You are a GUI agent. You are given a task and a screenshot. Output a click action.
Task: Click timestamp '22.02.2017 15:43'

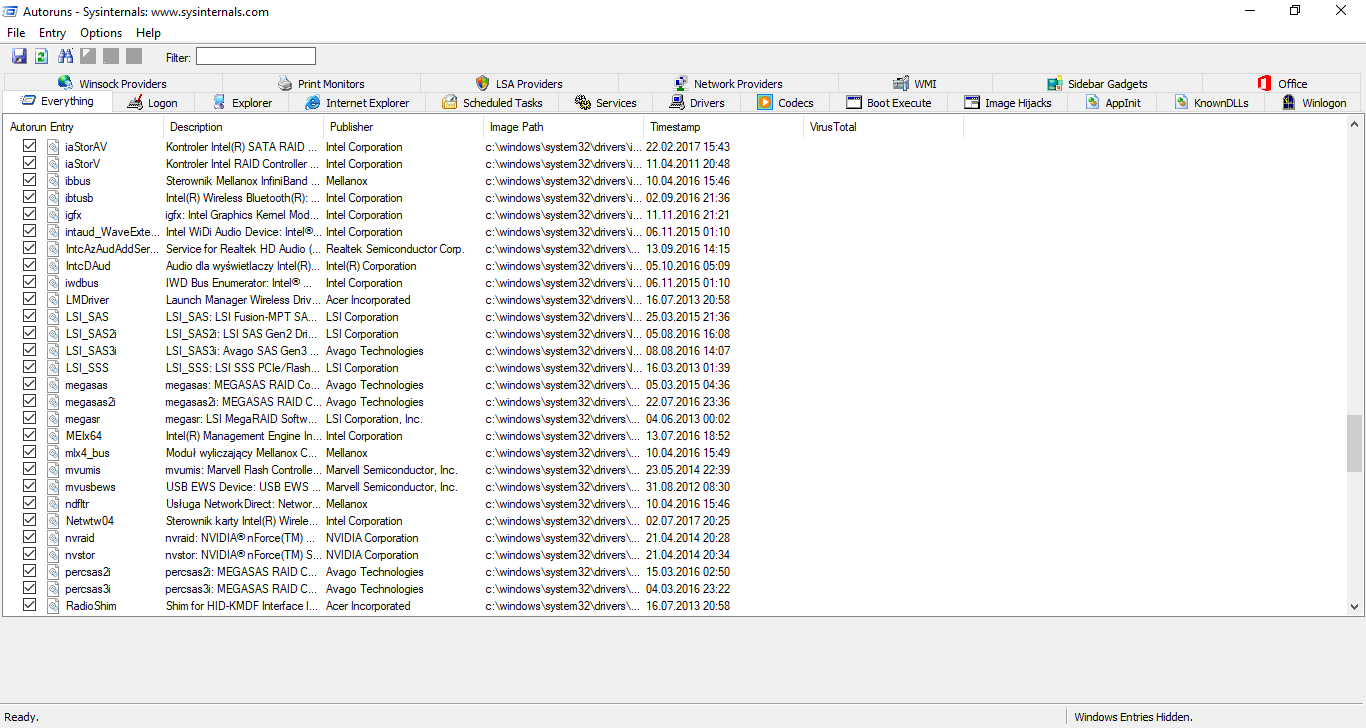coord(688,147)
